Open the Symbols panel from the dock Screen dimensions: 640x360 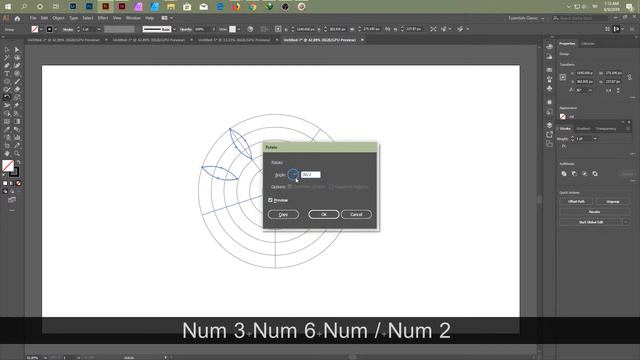[x=549, y=88]
